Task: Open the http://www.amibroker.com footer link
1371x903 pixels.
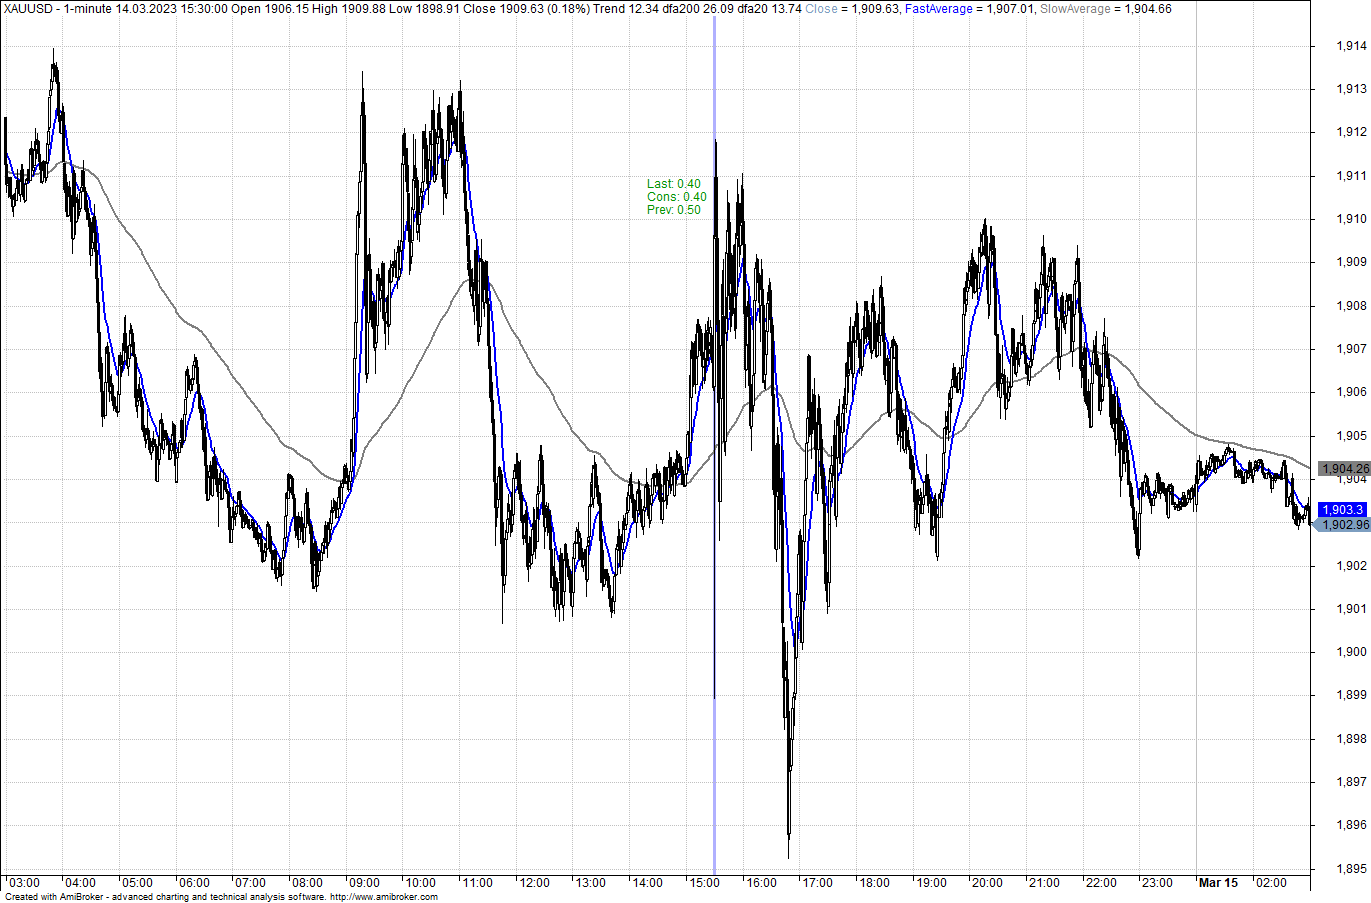Action: (384, 897)
